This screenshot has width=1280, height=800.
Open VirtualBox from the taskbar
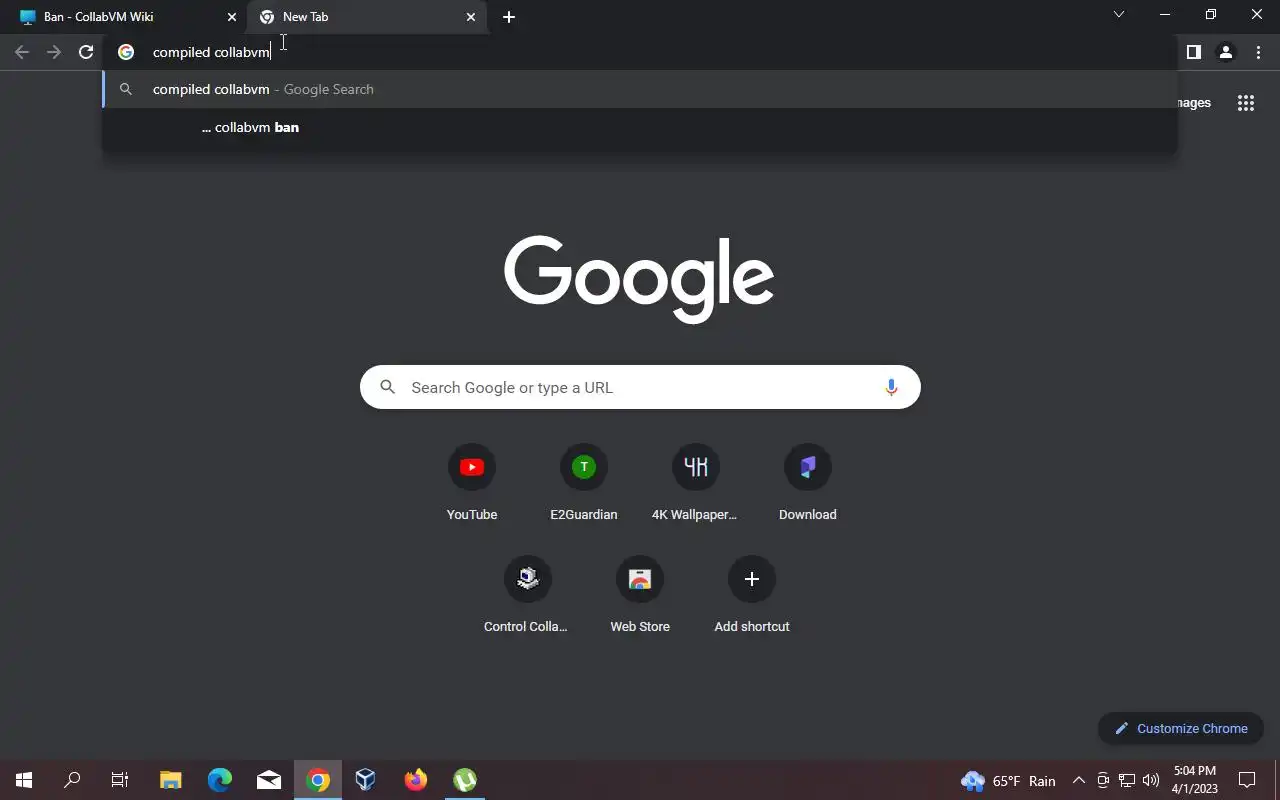tap(366, 780)
